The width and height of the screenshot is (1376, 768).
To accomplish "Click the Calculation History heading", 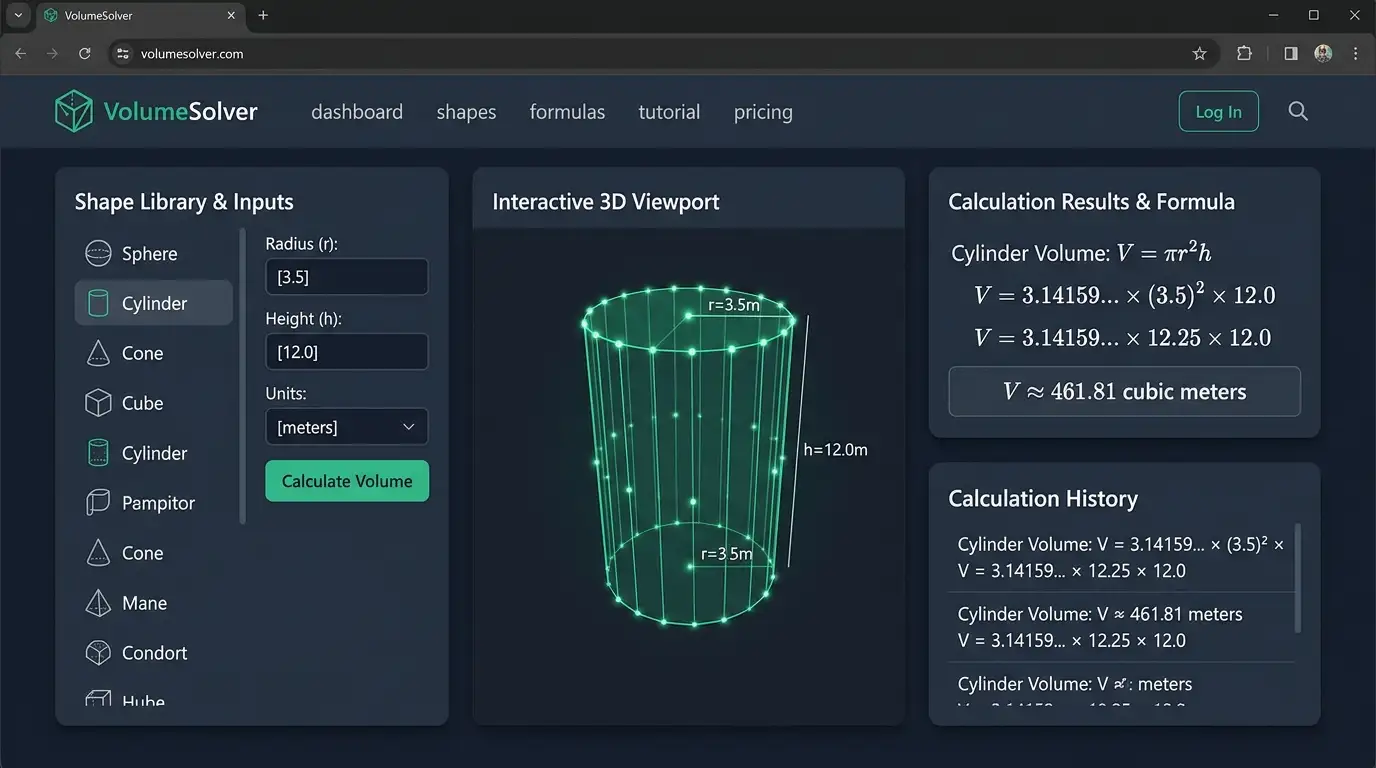I will coord(1042,498).
